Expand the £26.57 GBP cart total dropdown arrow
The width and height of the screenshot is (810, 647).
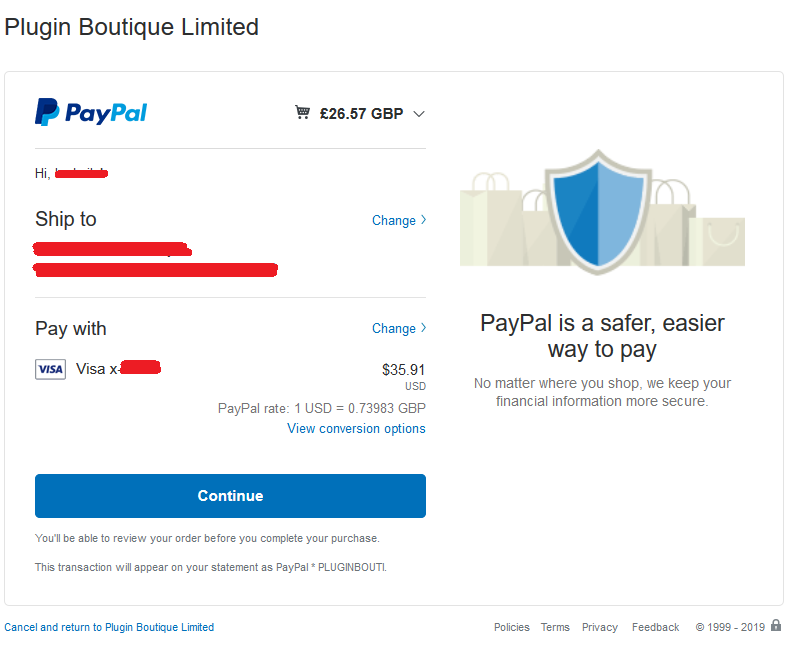(x=419, y=114)
